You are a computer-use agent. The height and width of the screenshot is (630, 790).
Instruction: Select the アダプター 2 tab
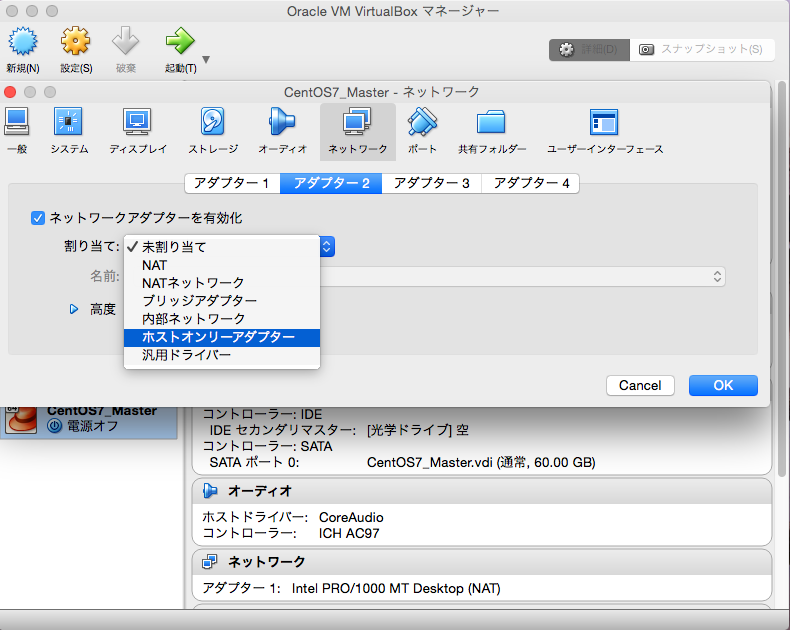tap(331, 183)
